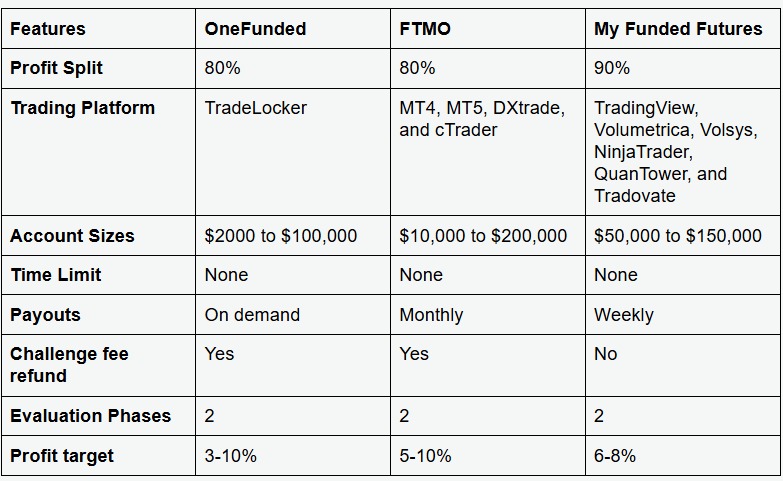Click the $2000 to $100,000 cell
The width and height of the screenshot is (783, 481).
click(280, 236)
